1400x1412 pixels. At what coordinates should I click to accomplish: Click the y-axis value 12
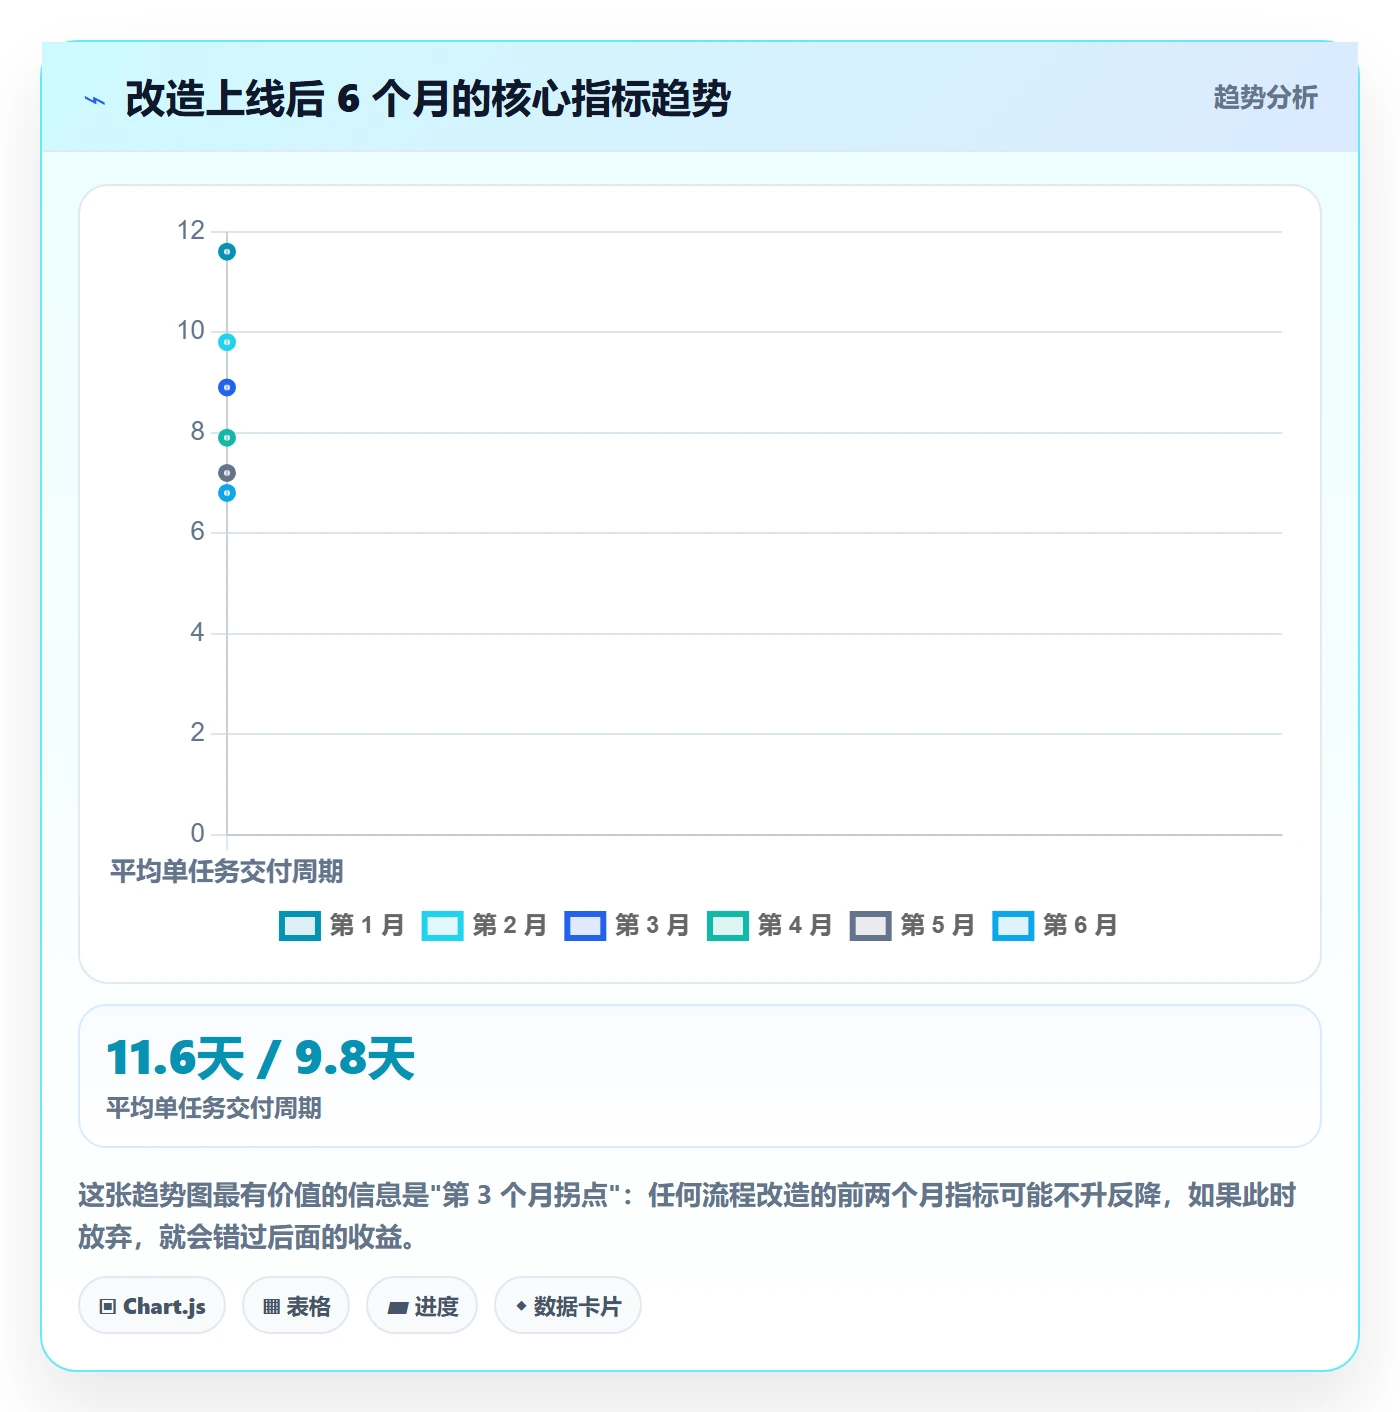pyautogui.click(x=191, y=231)
